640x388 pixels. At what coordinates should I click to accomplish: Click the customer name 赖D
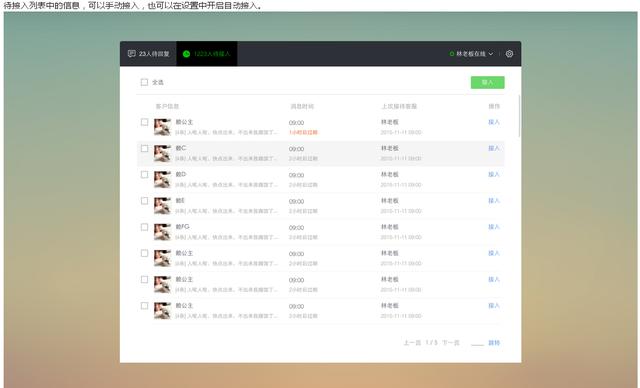coord(180,174)
